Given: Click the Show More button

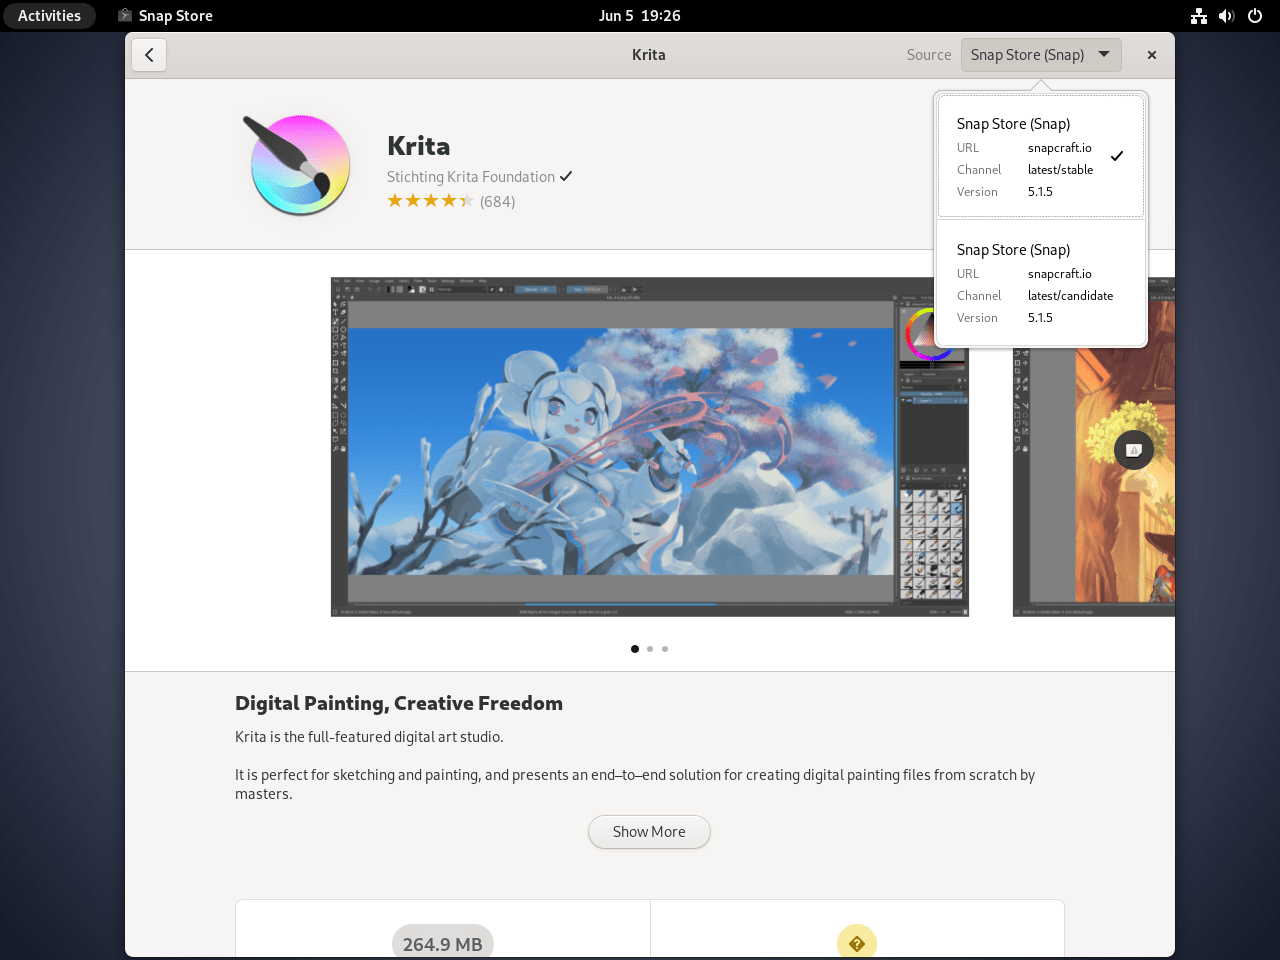Looking at the screenshot, I should (x=649, y=832).
